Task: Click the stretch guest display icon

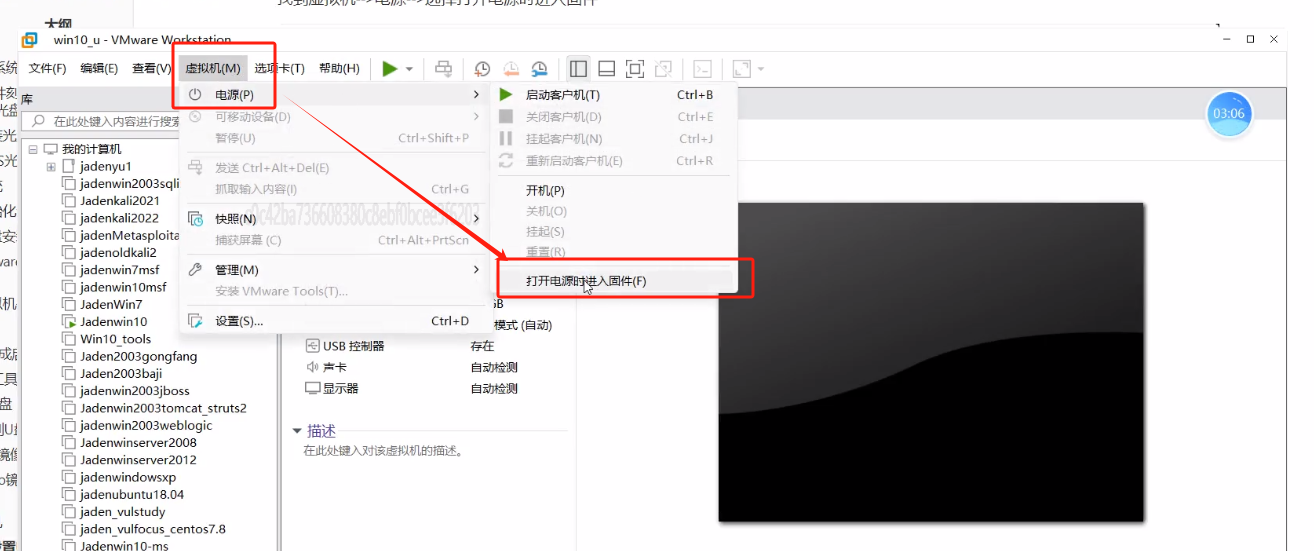Action: [741, 68]
